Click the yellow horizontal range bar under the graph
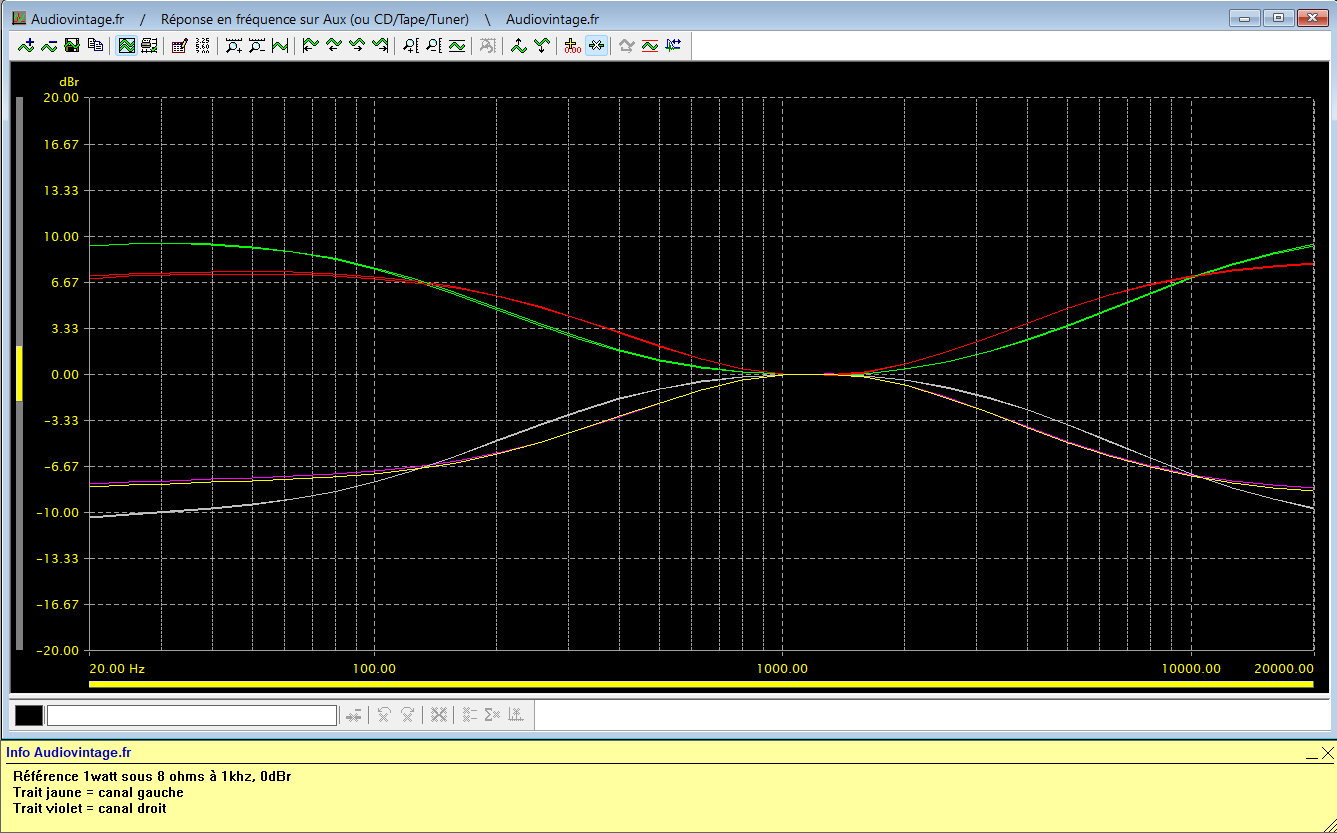This screenshot has height=833, width=1337. [701, 684]
